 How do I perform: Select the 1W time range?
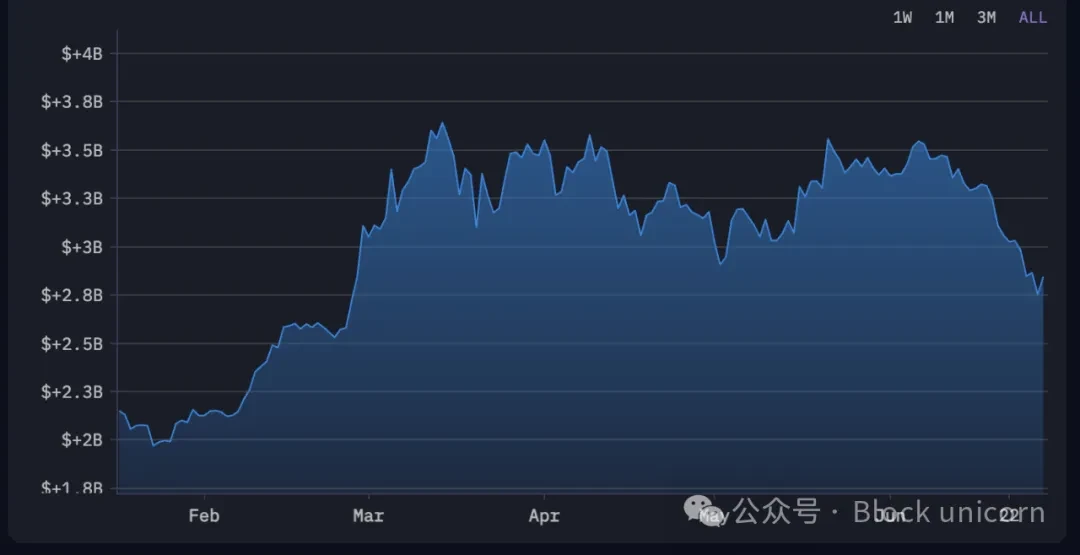tap(902, 18)
